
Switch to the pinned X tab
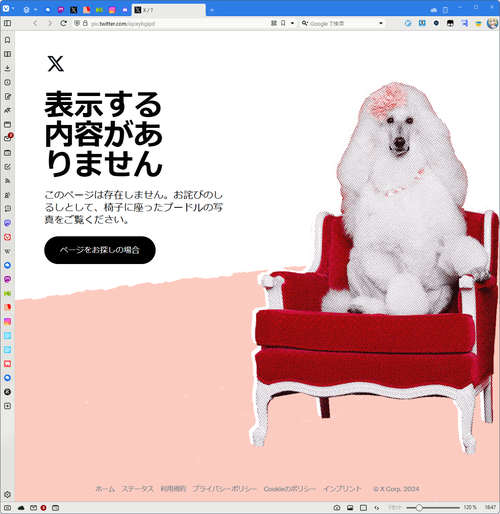[73, 10]
